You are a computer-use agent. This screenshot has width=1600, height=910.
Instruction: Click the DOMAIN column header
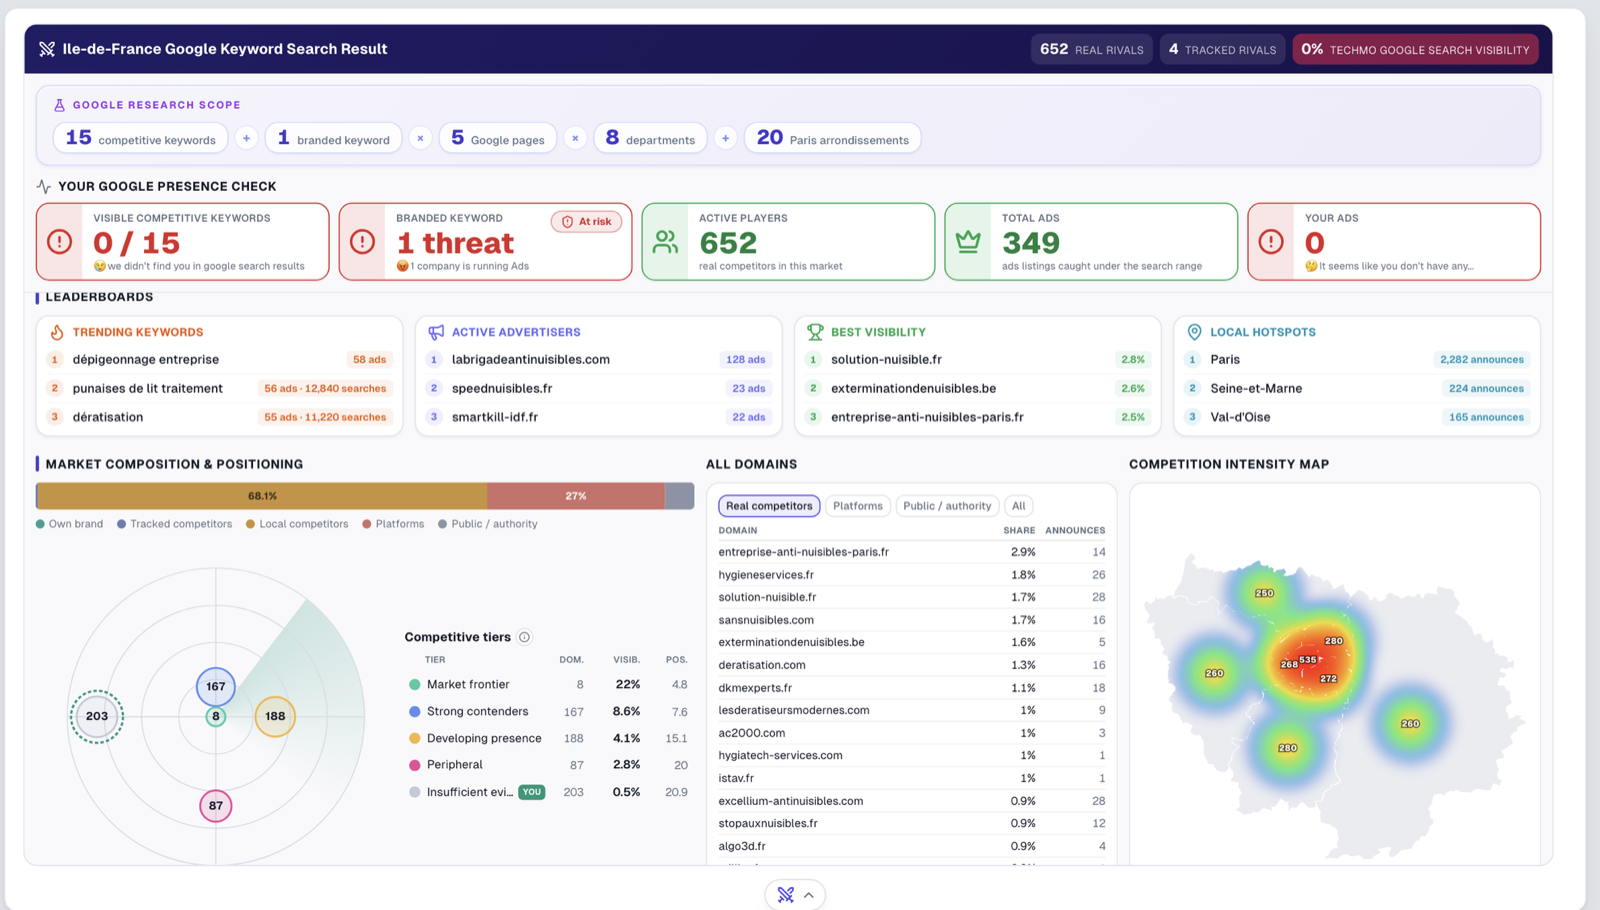(x=738, y=531)
